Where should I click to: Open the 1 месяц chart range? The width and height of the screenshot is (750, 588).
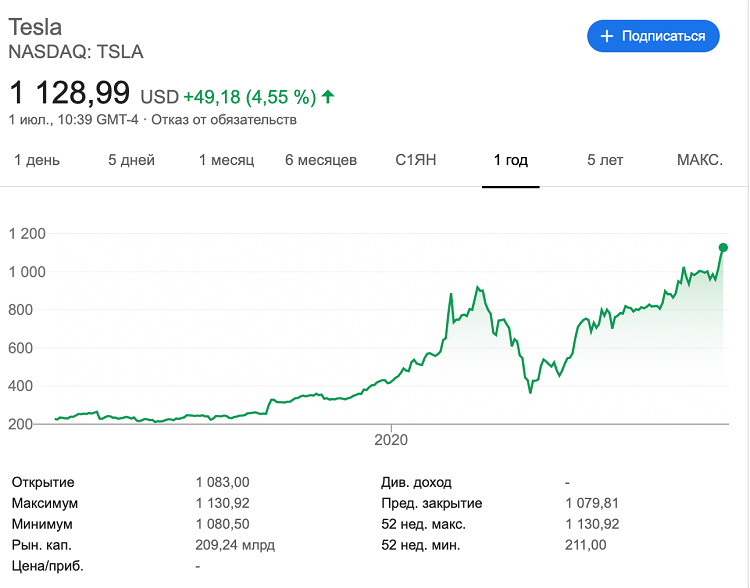point(227,160)
